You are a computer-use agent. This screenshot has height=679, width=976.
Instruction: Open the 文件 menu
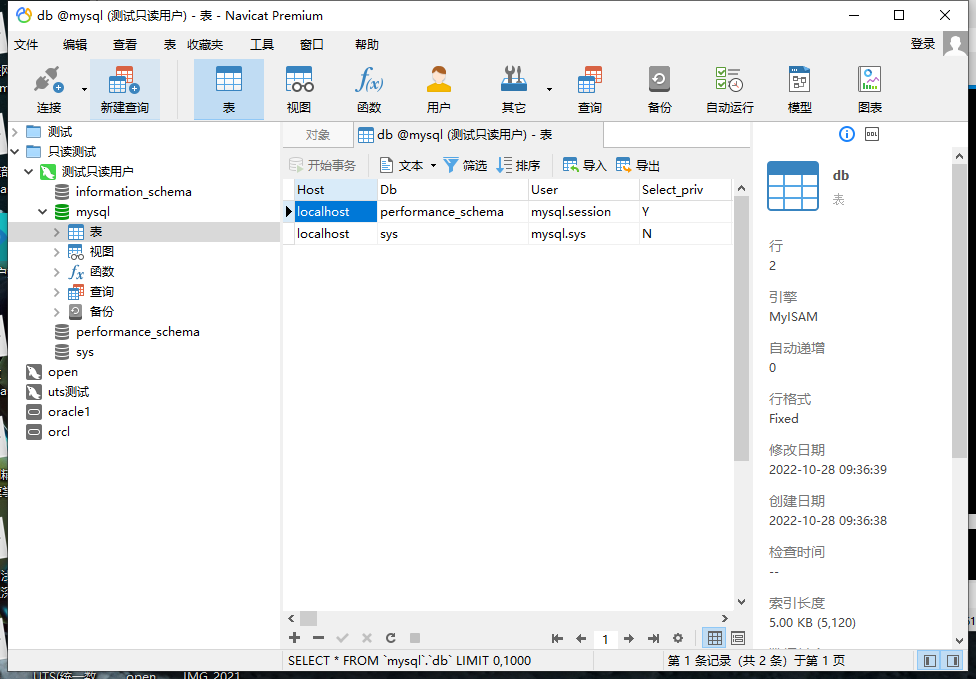coord(26,45)
